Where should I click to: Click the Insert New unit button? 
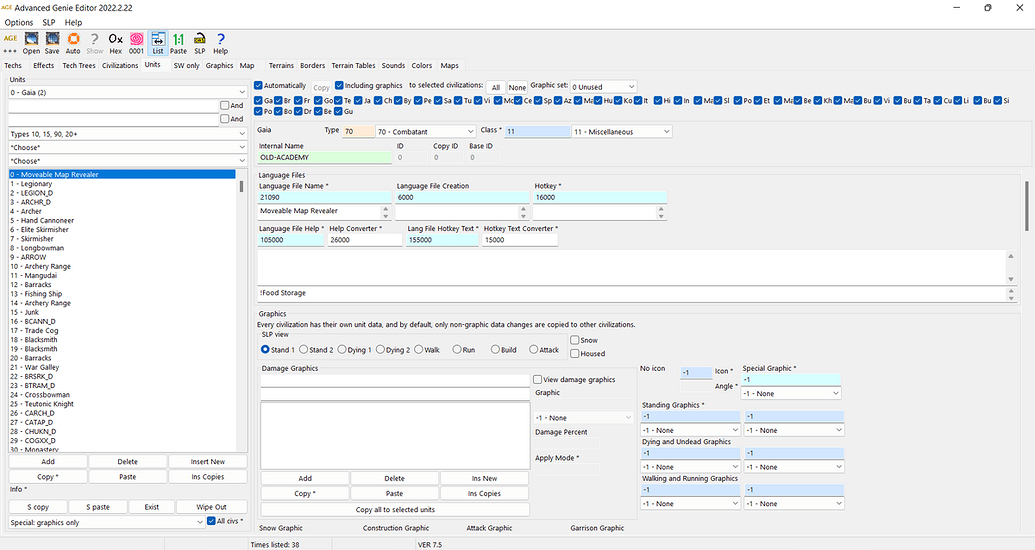pyautogui.click(x=206, y=462)
